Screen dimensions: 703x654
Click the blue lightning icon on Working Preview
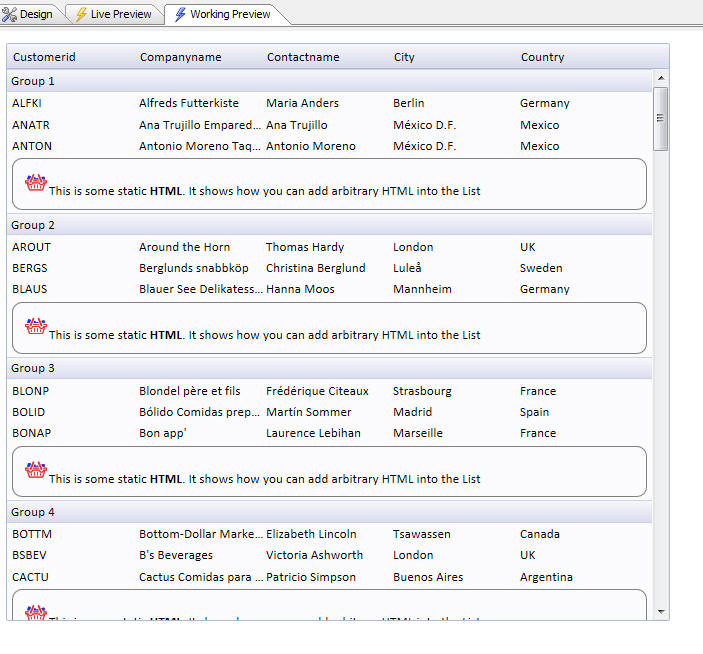[180, 14]
